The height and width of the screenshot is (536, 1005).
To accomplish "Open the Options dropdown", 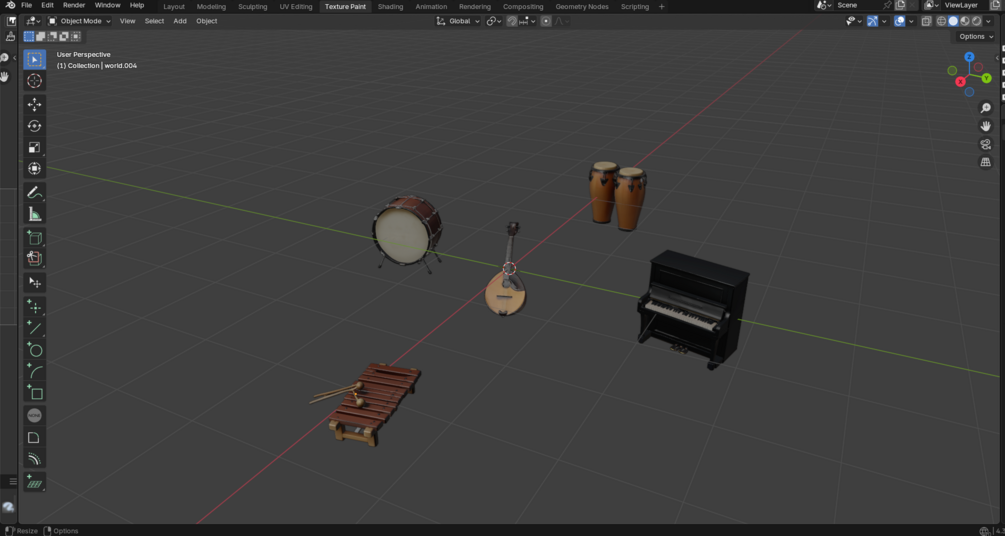I will click(x=976, y=37).
